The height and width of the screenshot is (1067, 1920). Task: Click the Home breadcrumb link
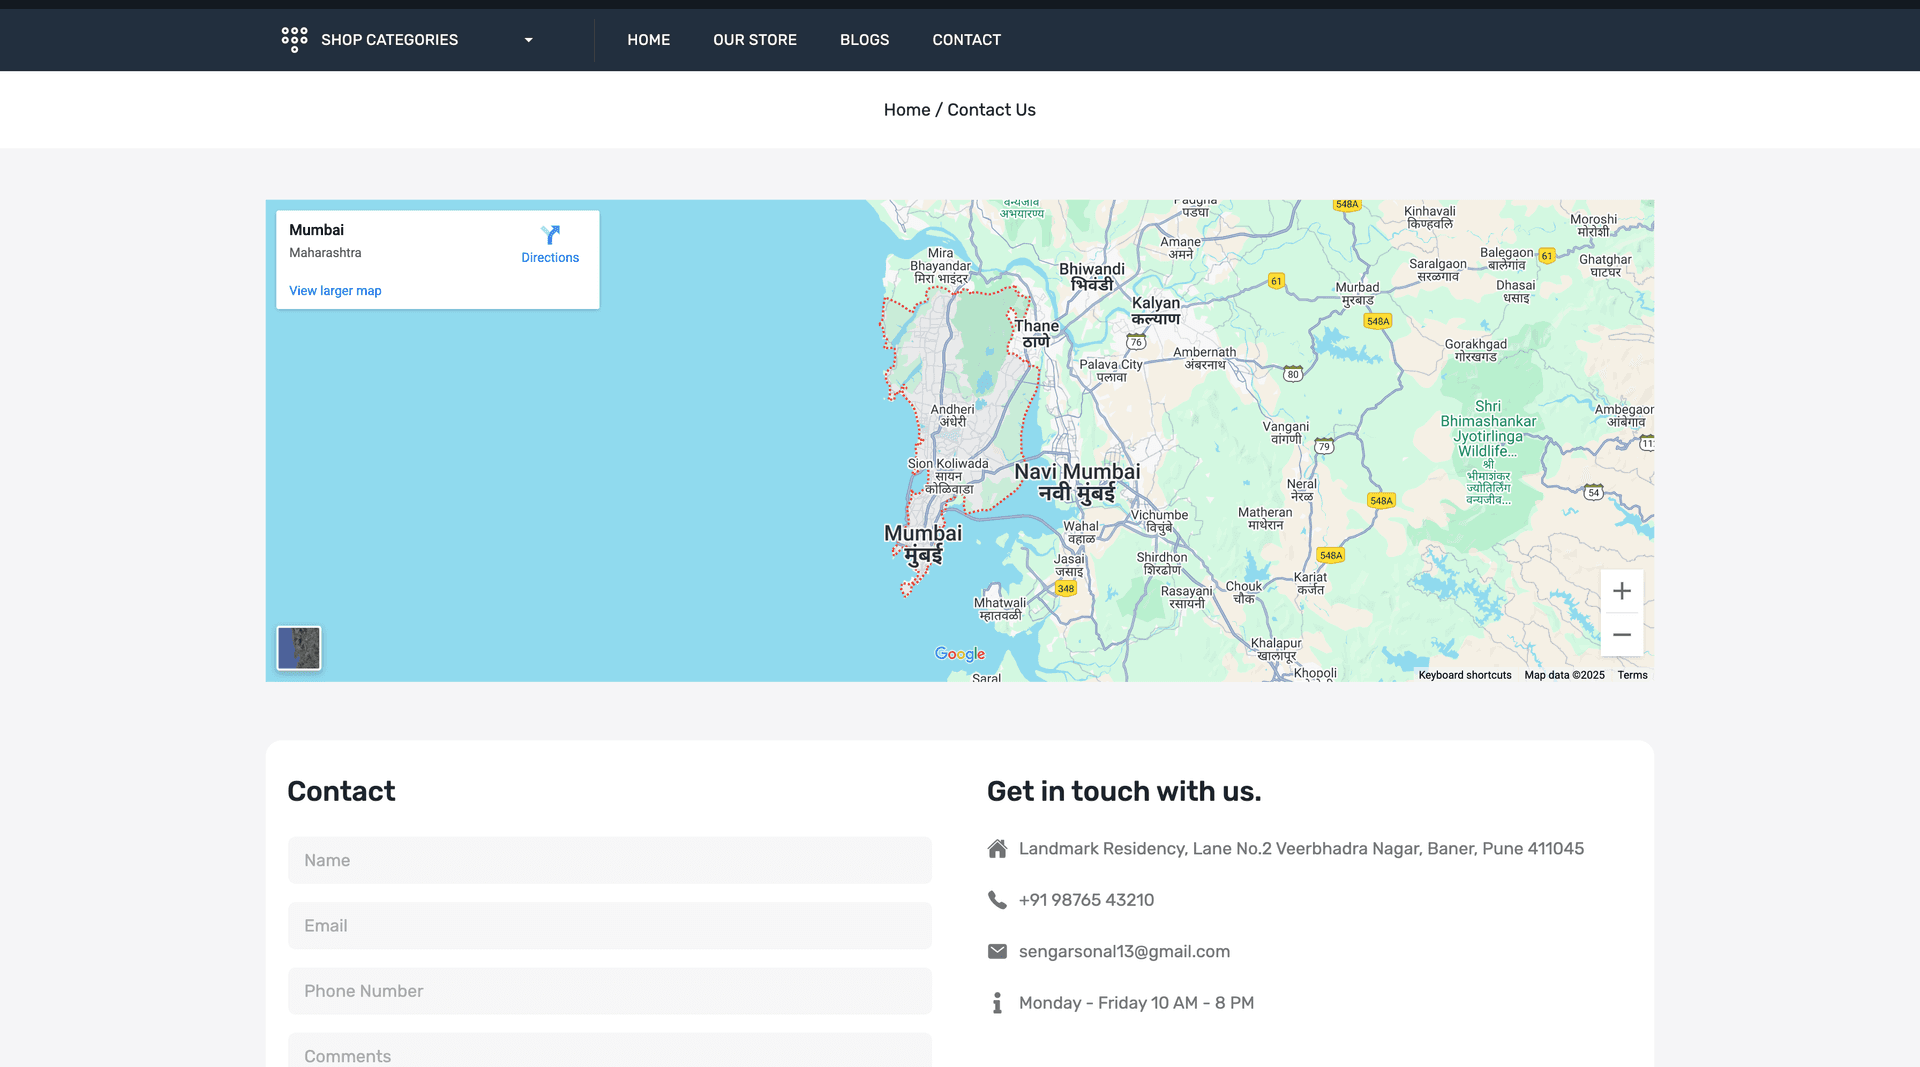[x=906, y=110]
